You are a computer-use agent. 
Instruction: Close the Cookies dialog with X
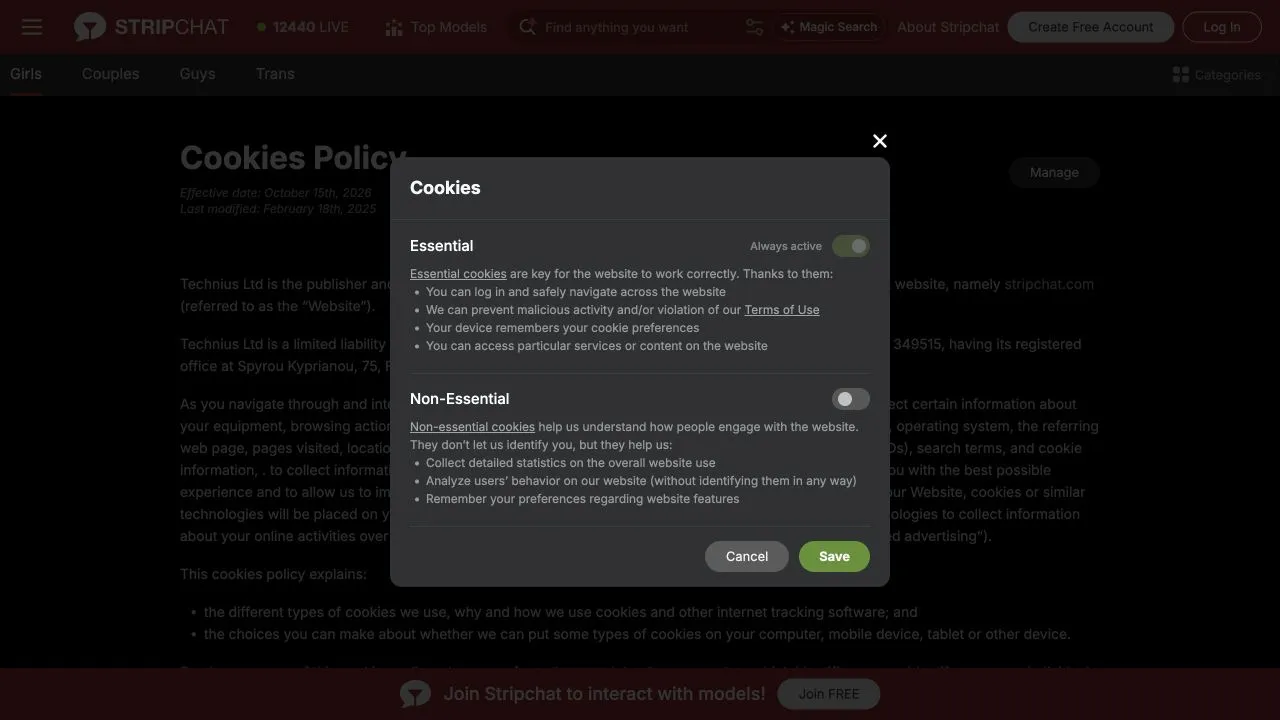(x=880, y=141)
